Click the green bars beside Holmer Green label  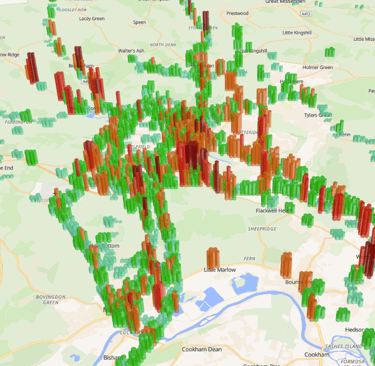pos(330,52)
